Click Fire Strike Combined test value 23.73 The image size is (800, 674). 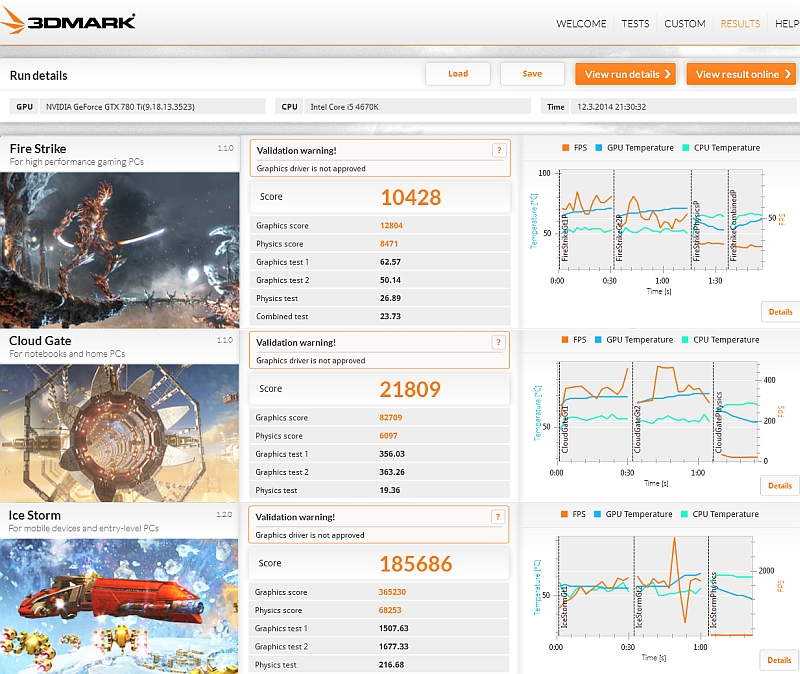pyautogui.click(x=390, y=316)
